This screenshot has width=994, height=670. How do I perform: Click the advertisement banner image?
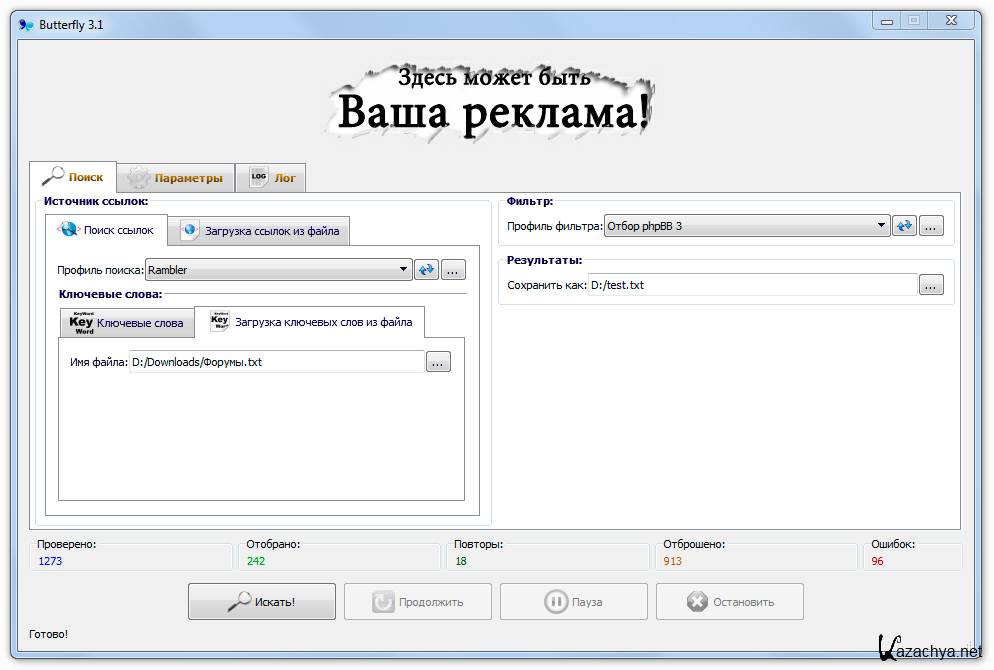(x=493, y=102)
